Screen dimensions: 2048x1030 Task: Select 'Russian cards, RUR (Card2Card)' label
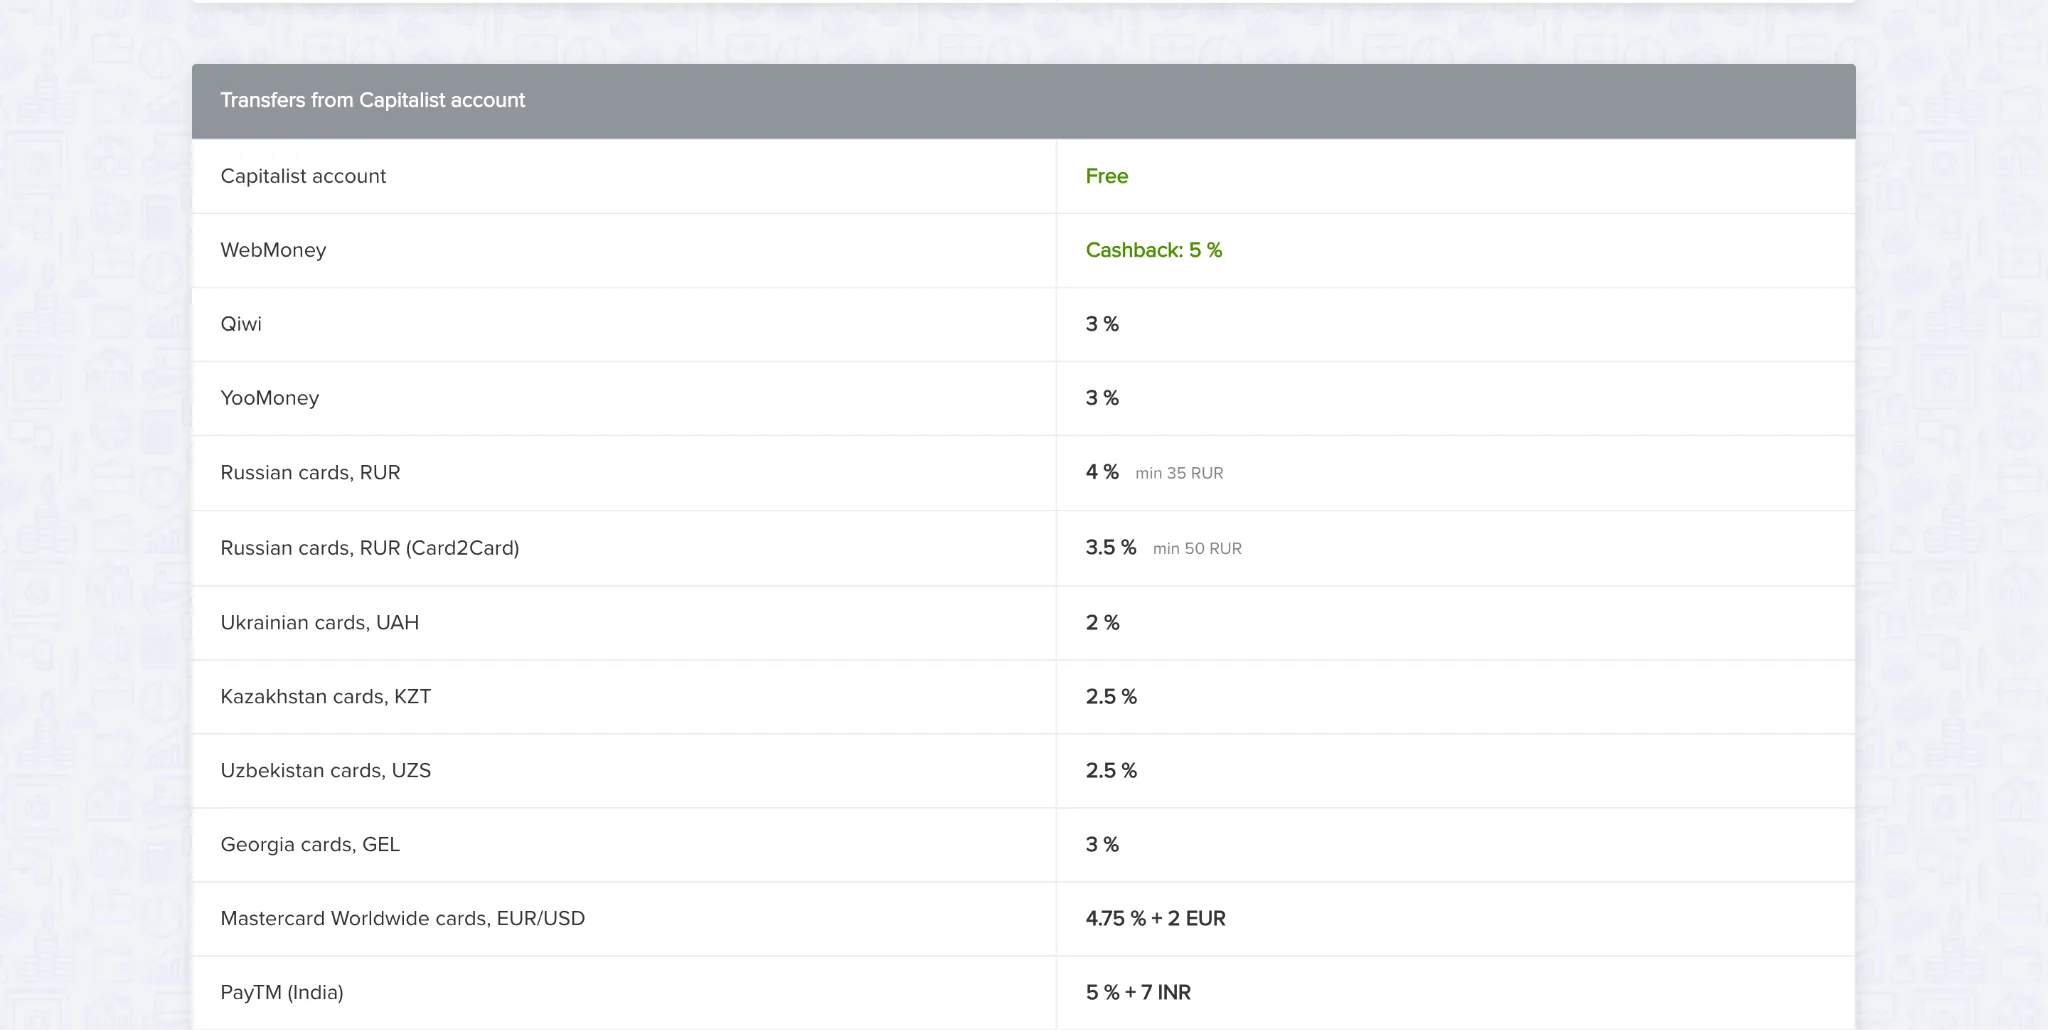[370, 548]
